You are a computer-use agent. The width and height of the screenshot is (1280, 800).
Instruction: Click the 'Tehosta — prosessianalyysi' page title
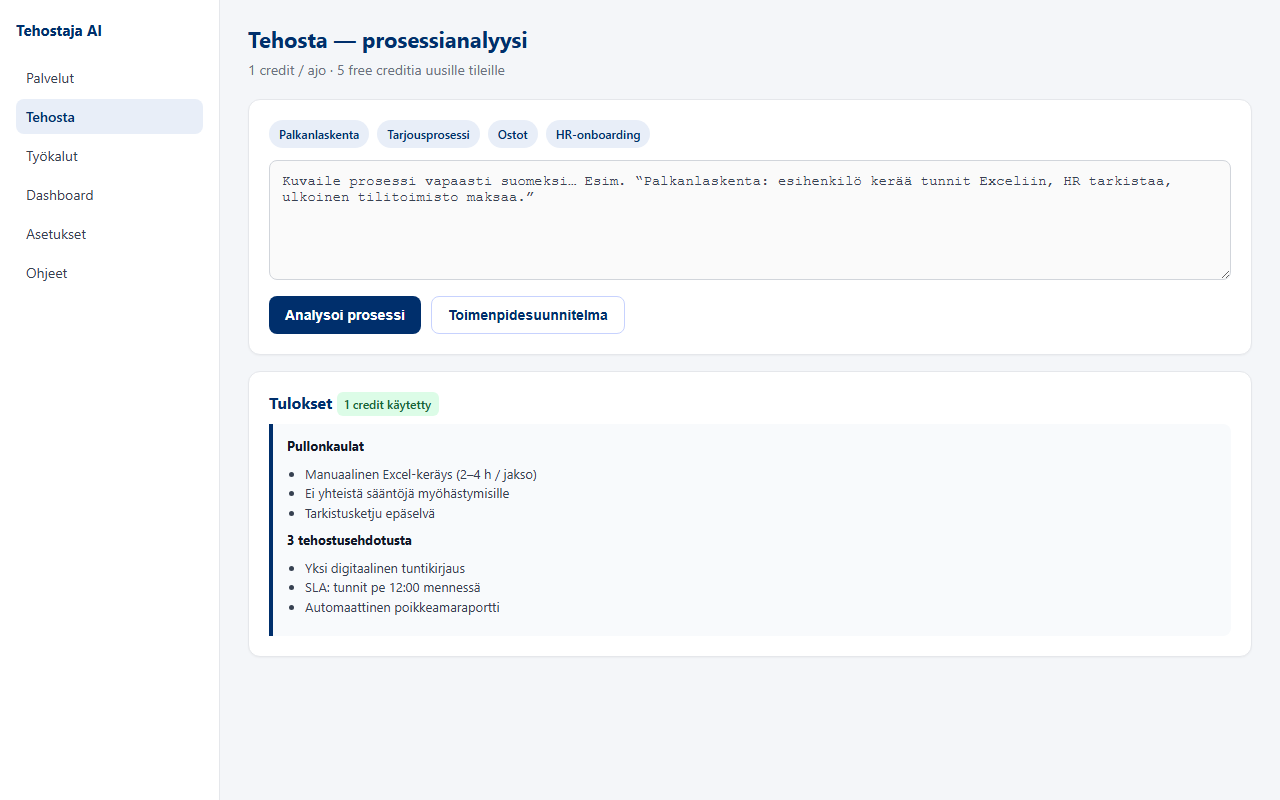(x=388, y=41)
